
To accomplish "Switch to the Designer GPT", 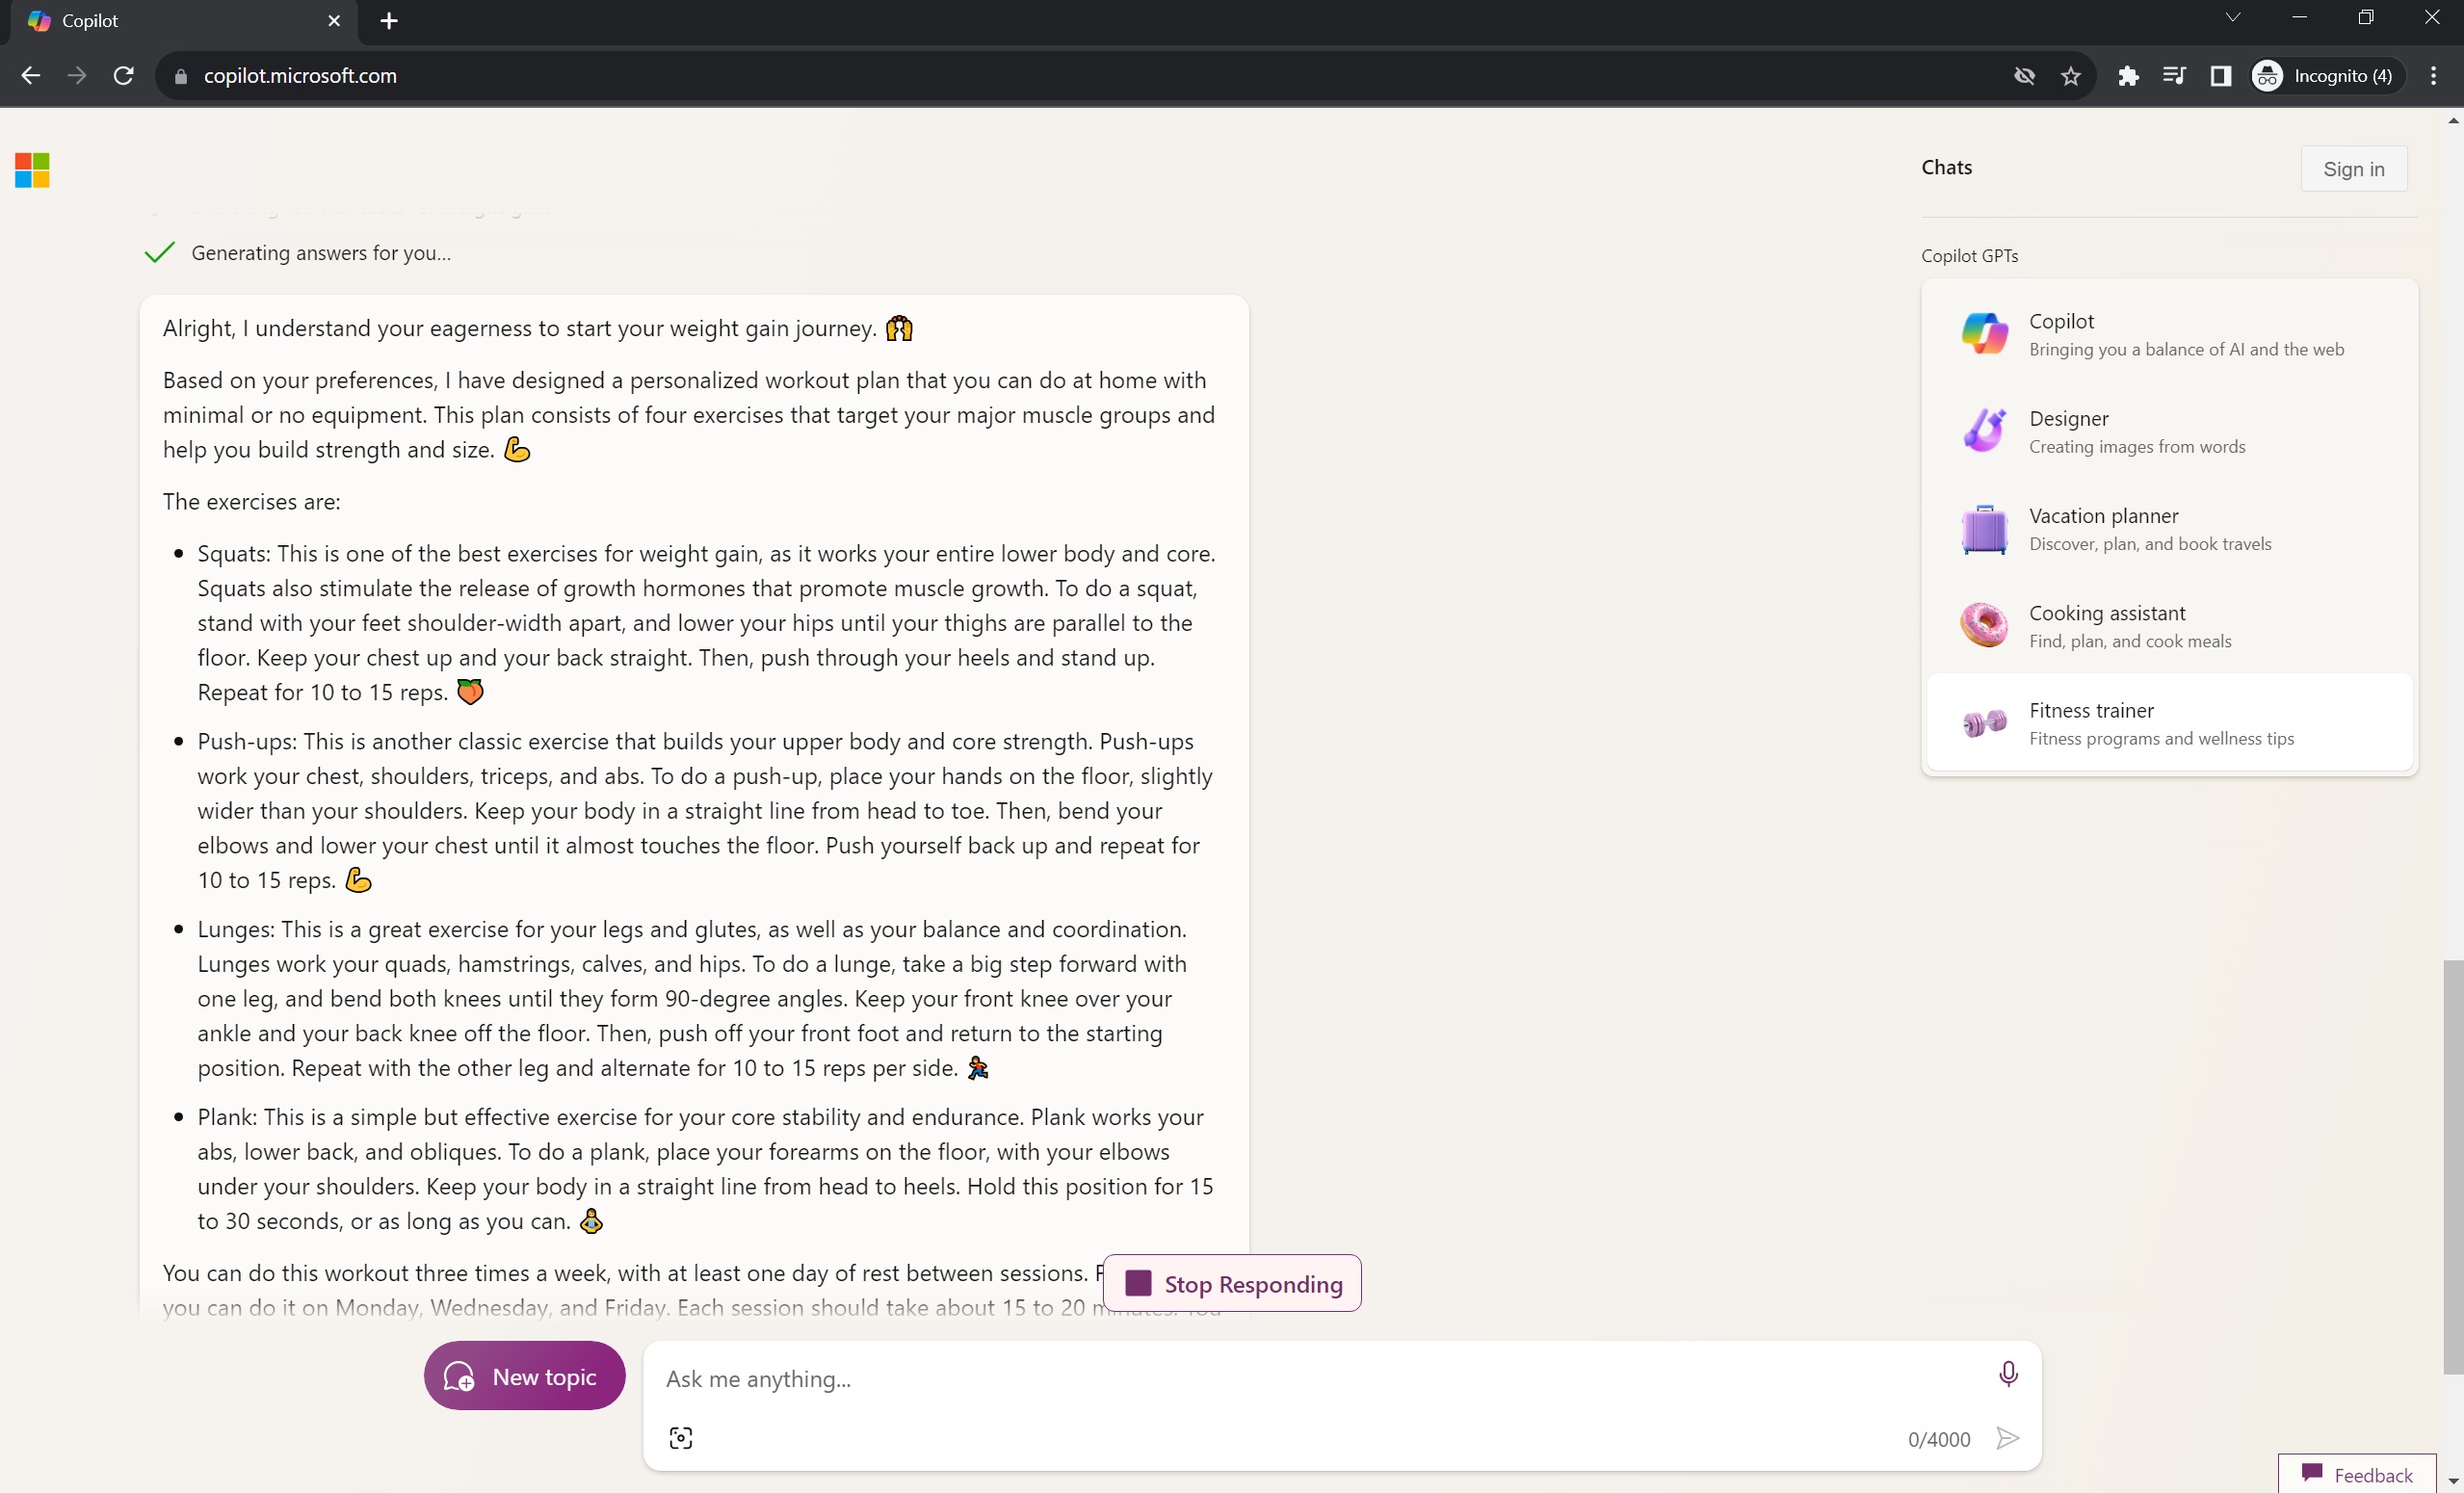I will pyautogui.click(x=2169, y=431).
